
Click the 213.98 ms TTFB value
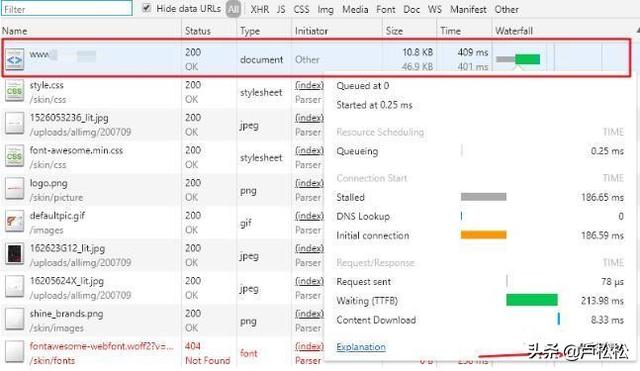[602, 301]
